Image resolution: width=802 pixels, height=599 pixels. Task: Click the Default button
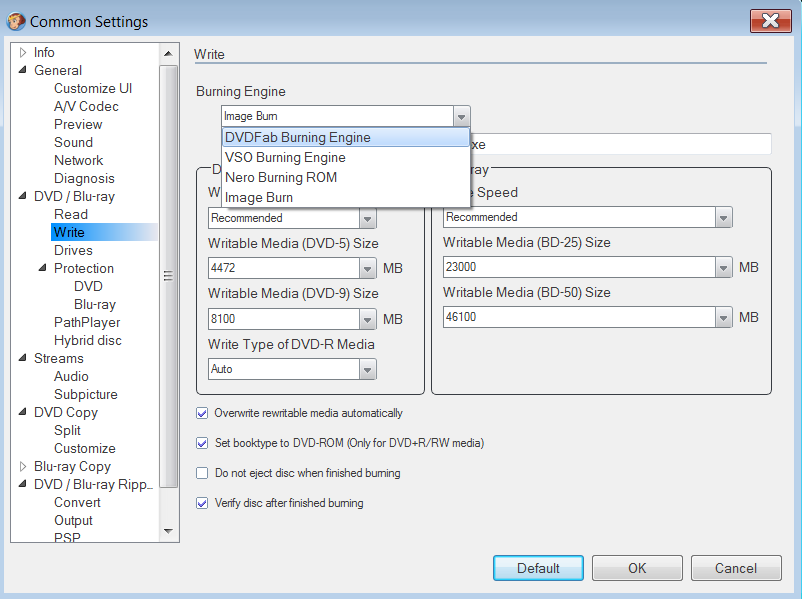pyautogui.click(x=538, y=568)
